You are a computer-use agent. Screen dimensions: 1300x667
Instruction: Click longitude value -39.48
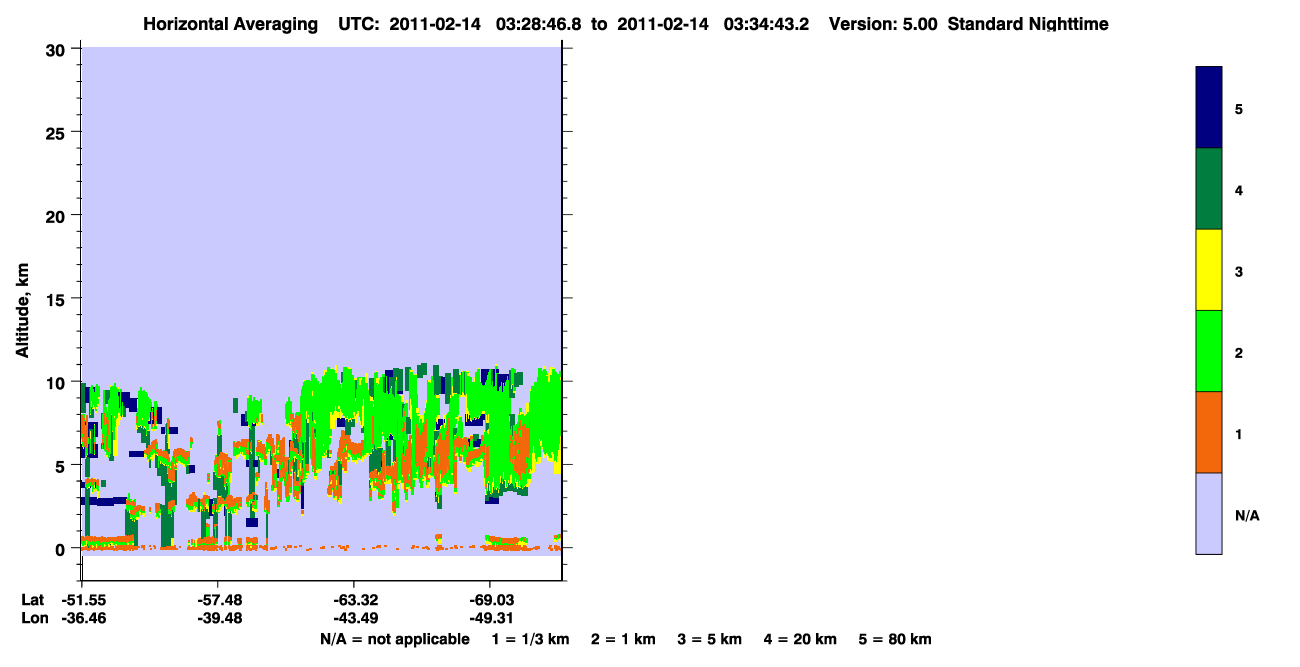point(218,618)
